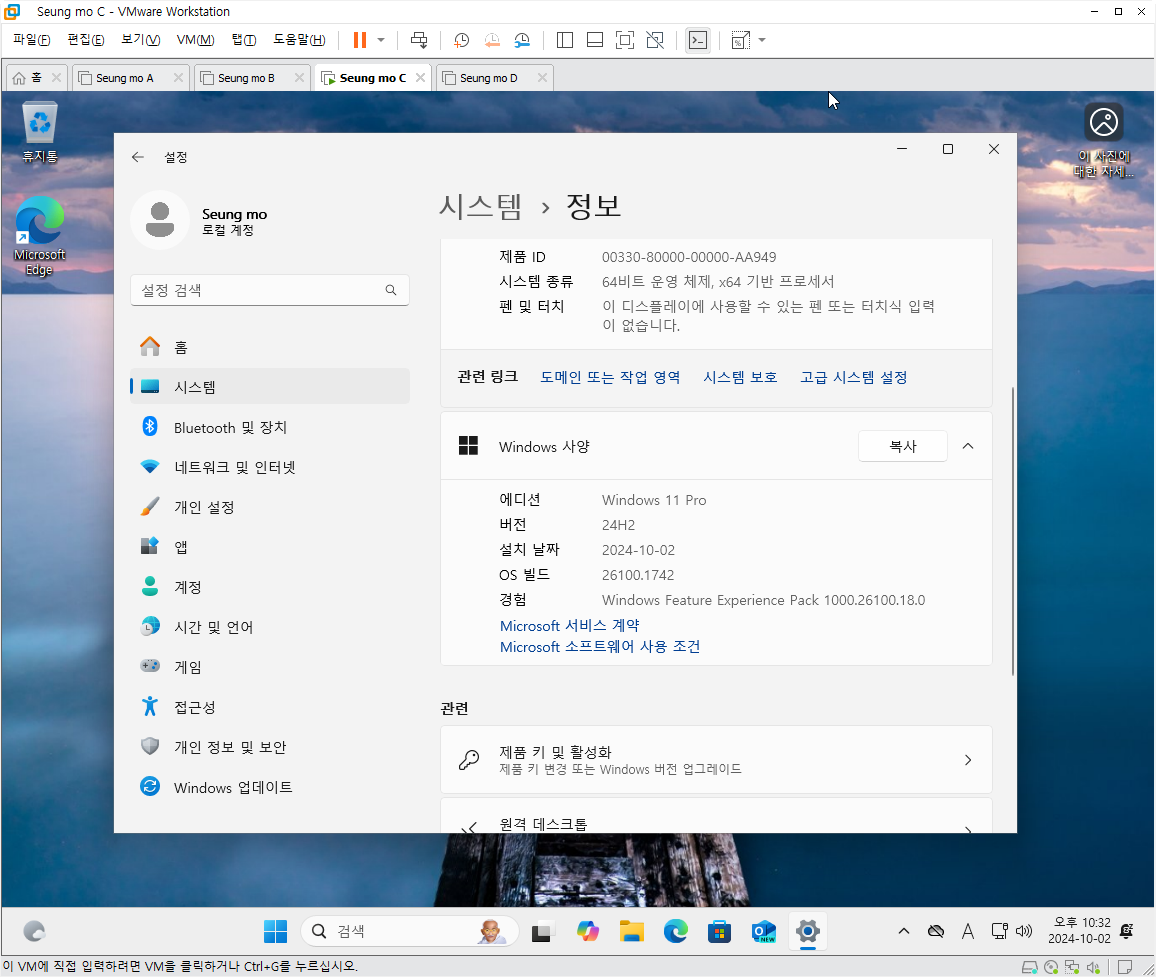Image resolution: width=1156 pixels, height=977 pixels.
Task: Open 앱 settings in the sidebar
Action: 270,546
